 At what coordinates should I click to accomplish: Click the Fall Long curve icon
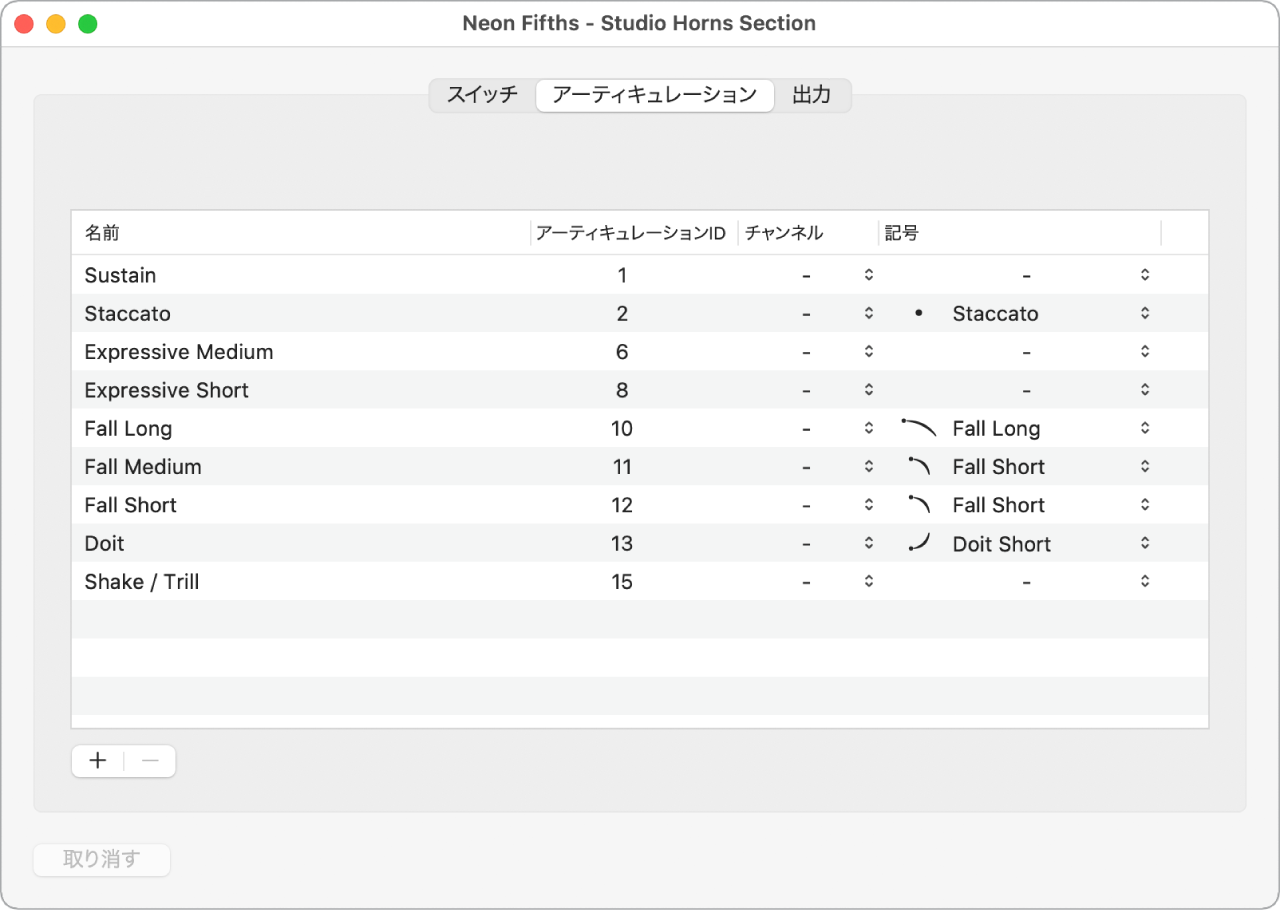(x=921, y=427)
